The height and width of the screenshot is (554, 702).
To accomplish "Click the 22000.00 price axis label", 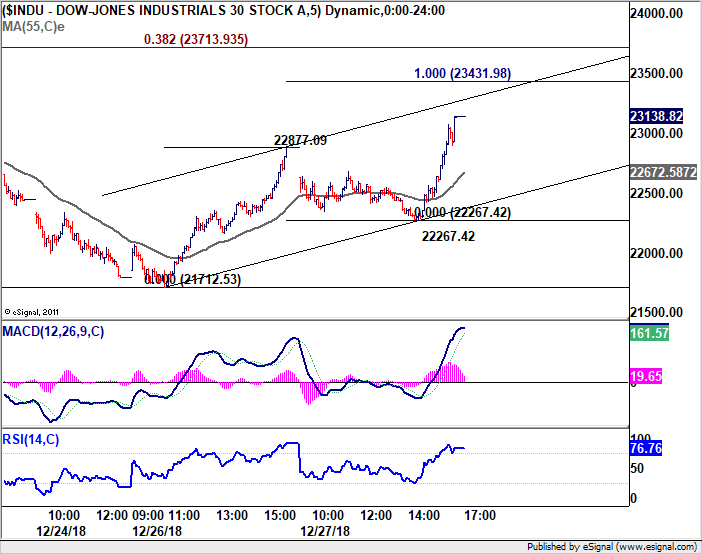I will (656, 253).
